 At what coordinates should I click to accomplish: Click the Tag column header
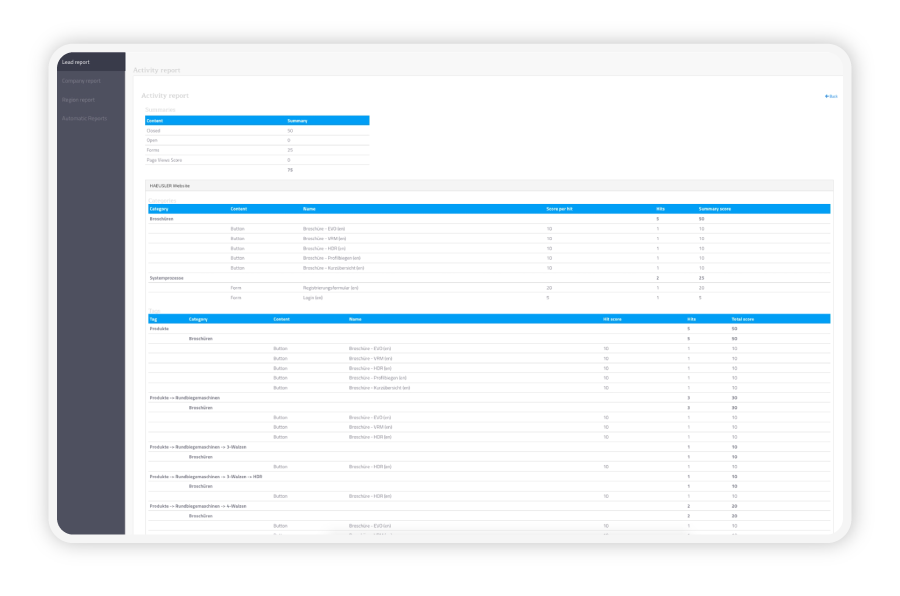tap(153, 318)
